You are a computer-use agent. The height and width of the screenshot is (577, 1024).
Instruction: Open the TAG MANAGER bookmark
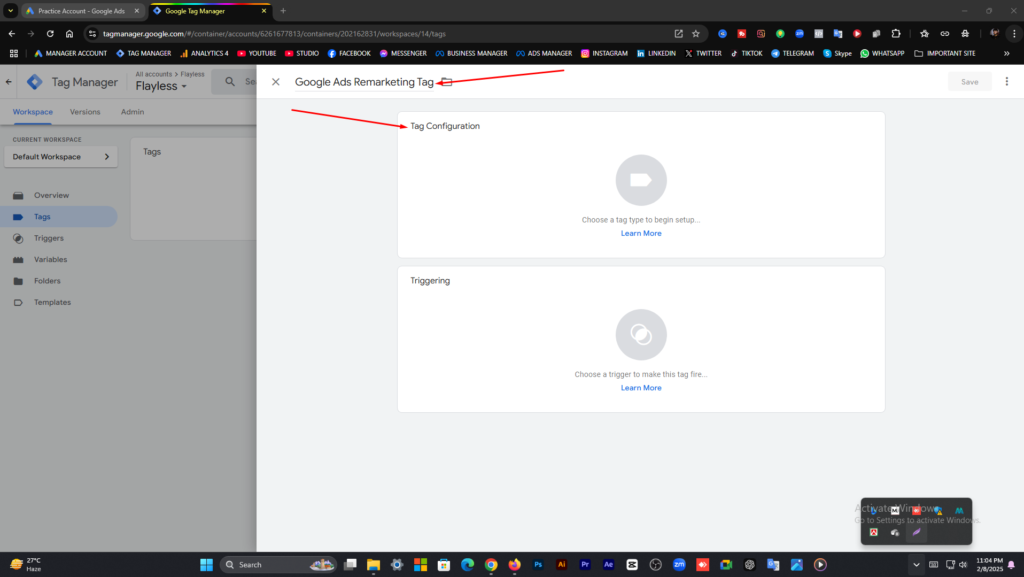[x=144, y=54]
